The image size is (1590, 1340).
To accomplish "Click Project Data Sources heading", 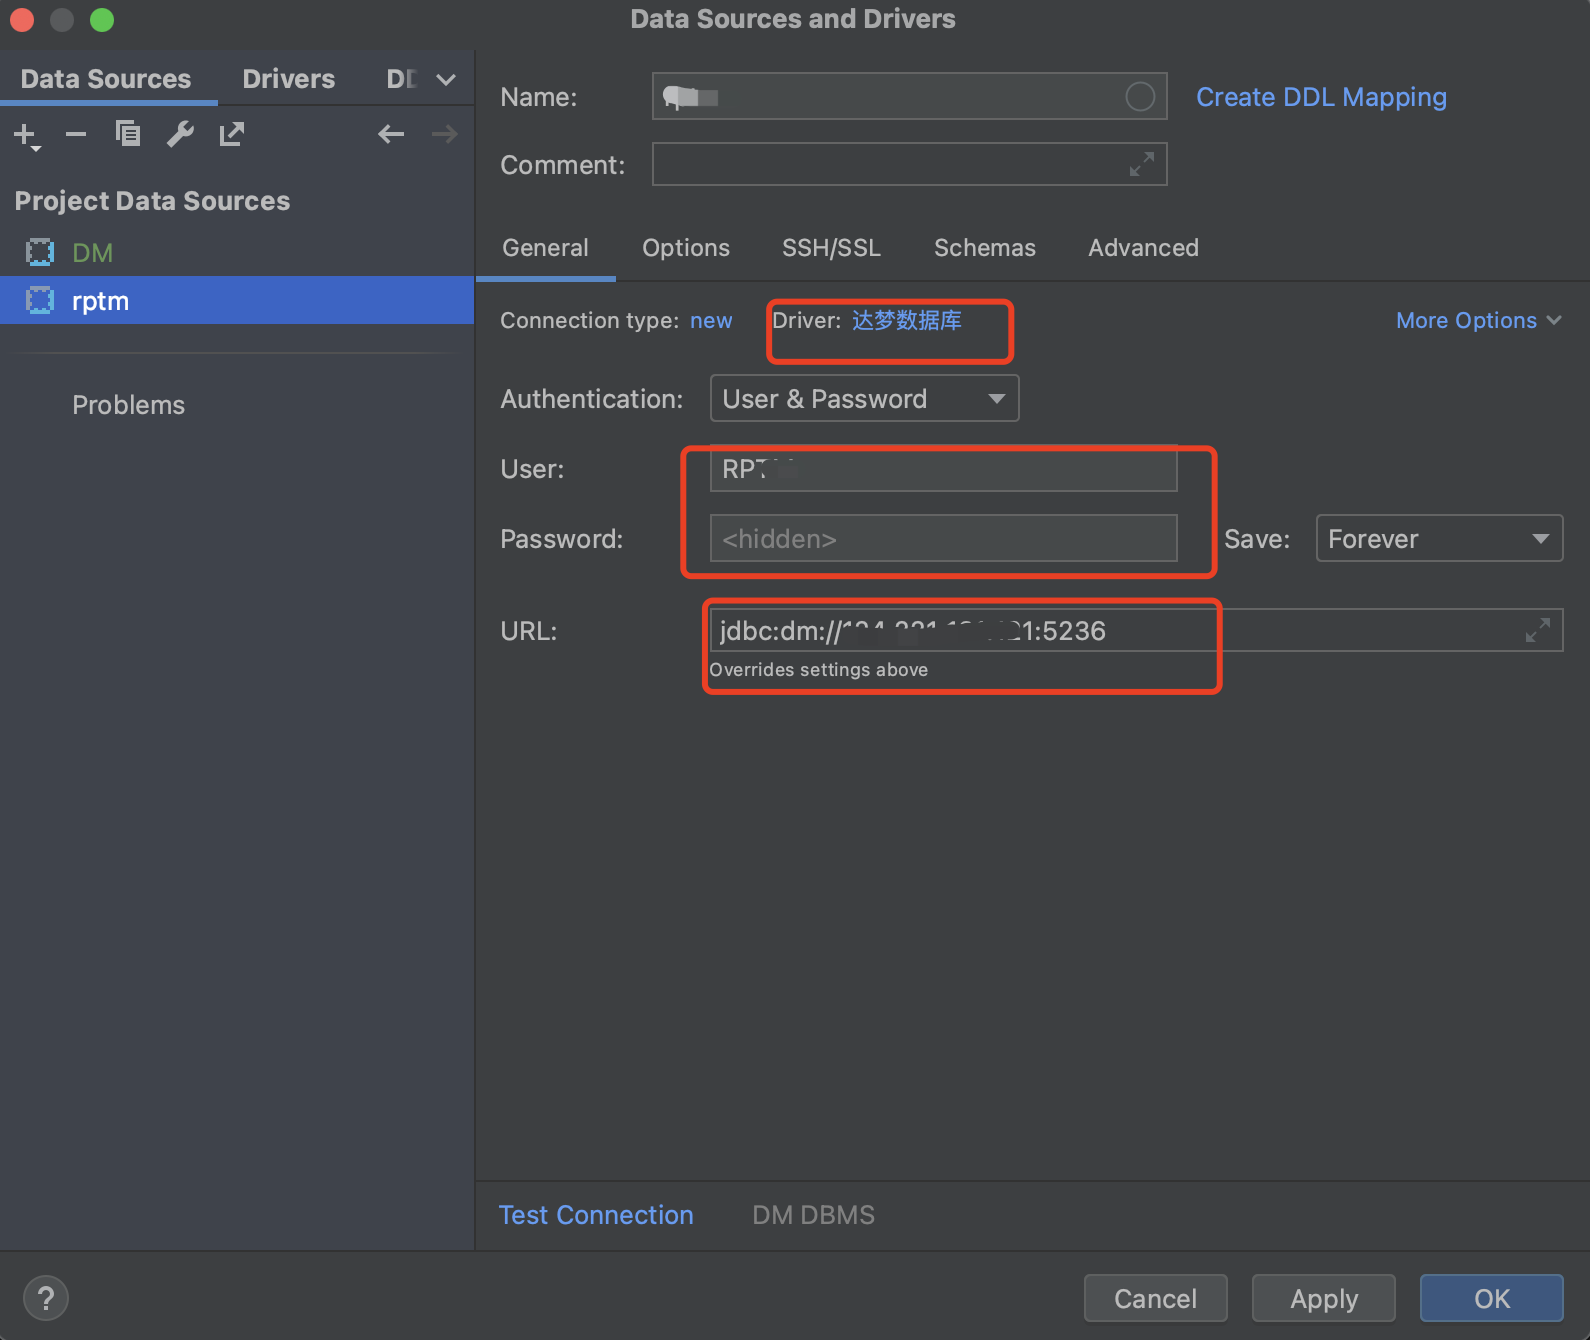I will [x=152, y=201].
